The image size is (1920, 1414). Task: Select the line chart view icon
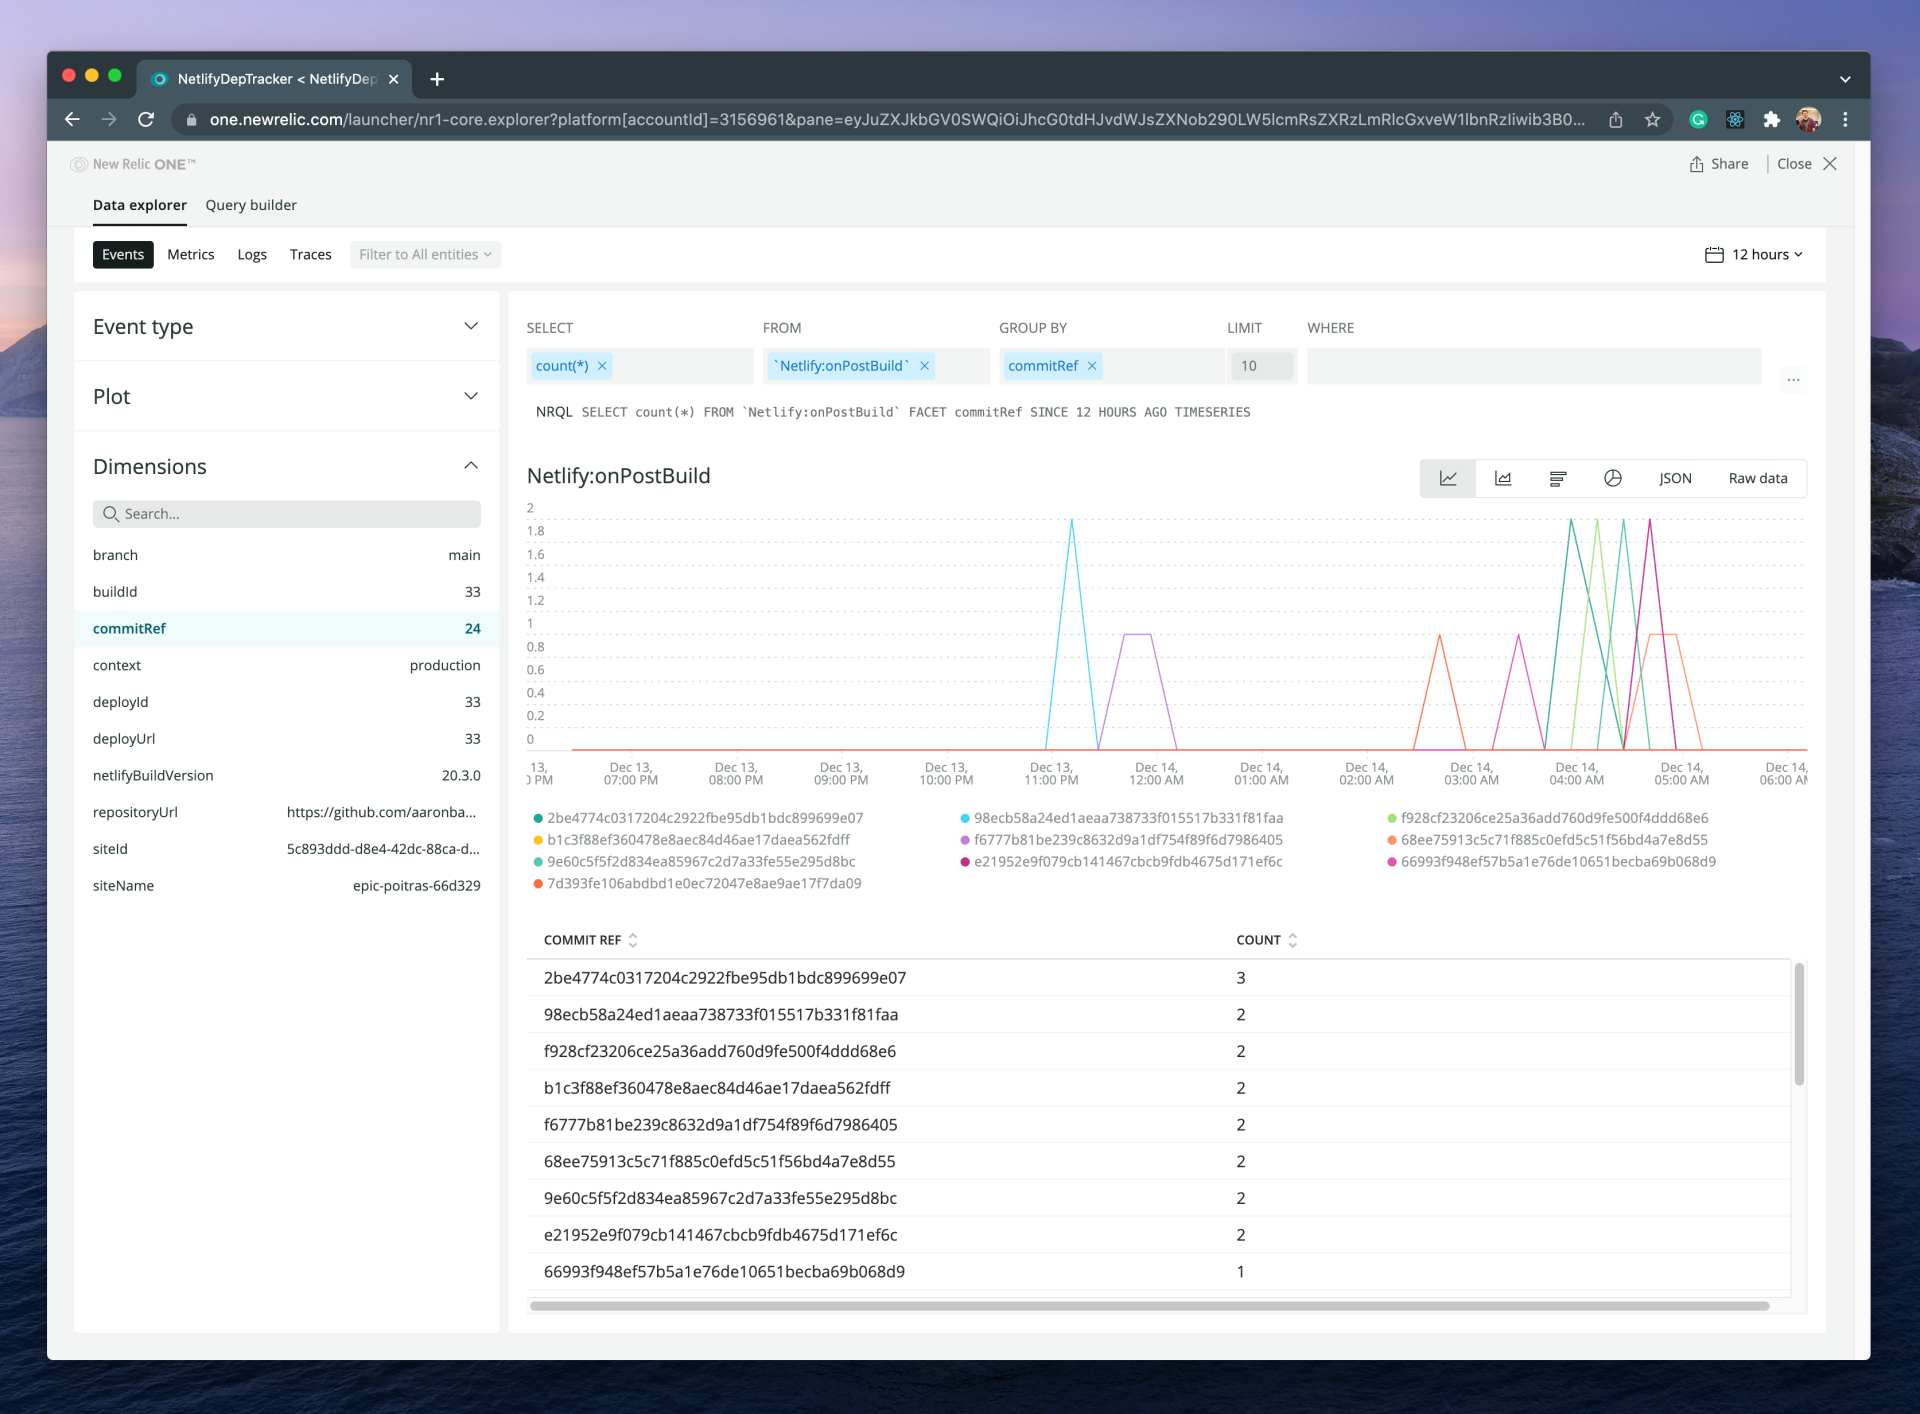pos(1447,478)
